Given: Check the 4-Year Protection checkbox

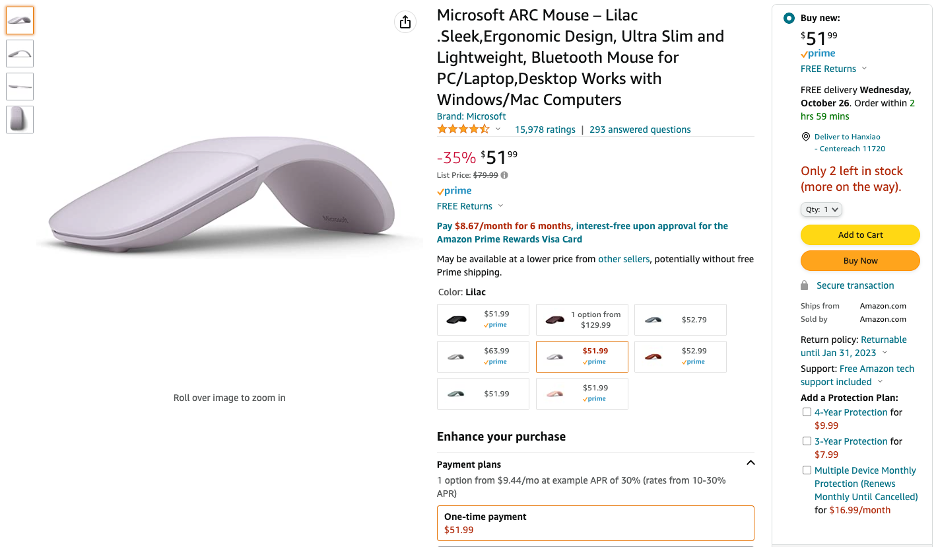Looking at the screenshot, I should click(807, 412).
